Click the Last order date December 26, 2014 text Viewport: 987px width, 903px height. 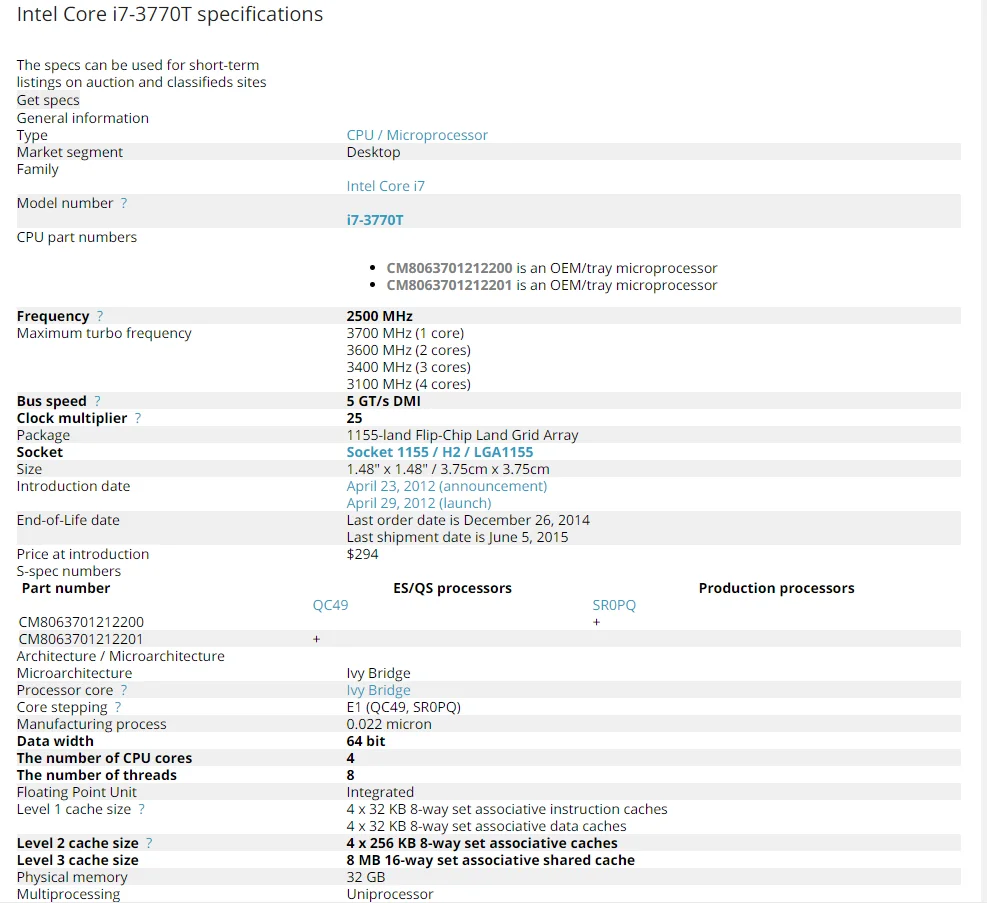[468, 520]
